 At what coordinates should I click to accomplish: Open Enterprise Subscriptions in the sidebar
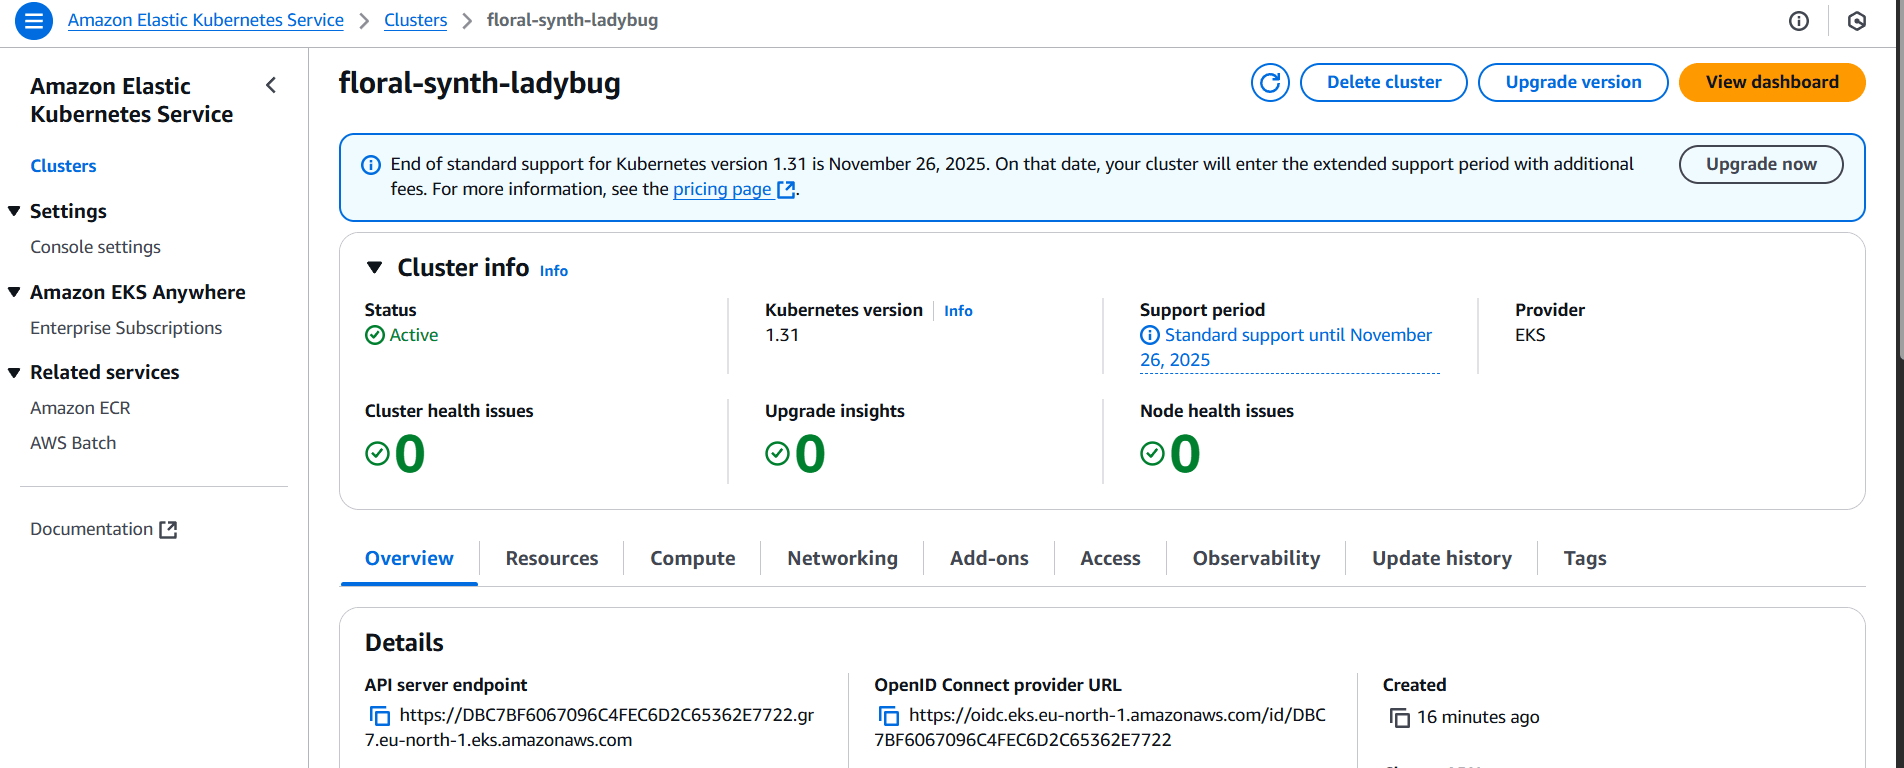[x=126, y=328]
